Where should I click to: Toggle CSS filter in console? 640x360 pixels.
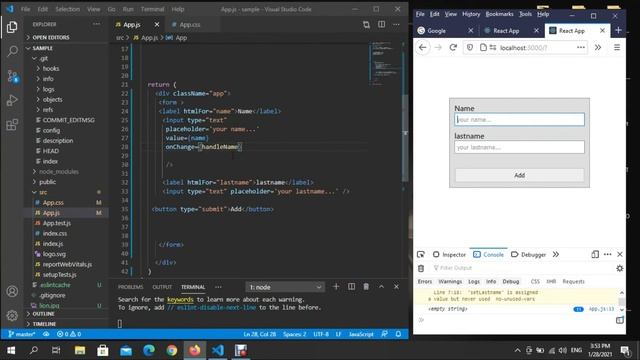pyautogui.click(x=535, y=282)
